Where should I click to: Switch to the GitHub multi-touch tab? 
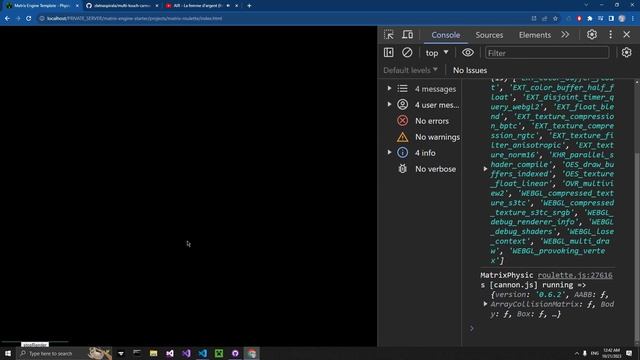coord(121,6)
